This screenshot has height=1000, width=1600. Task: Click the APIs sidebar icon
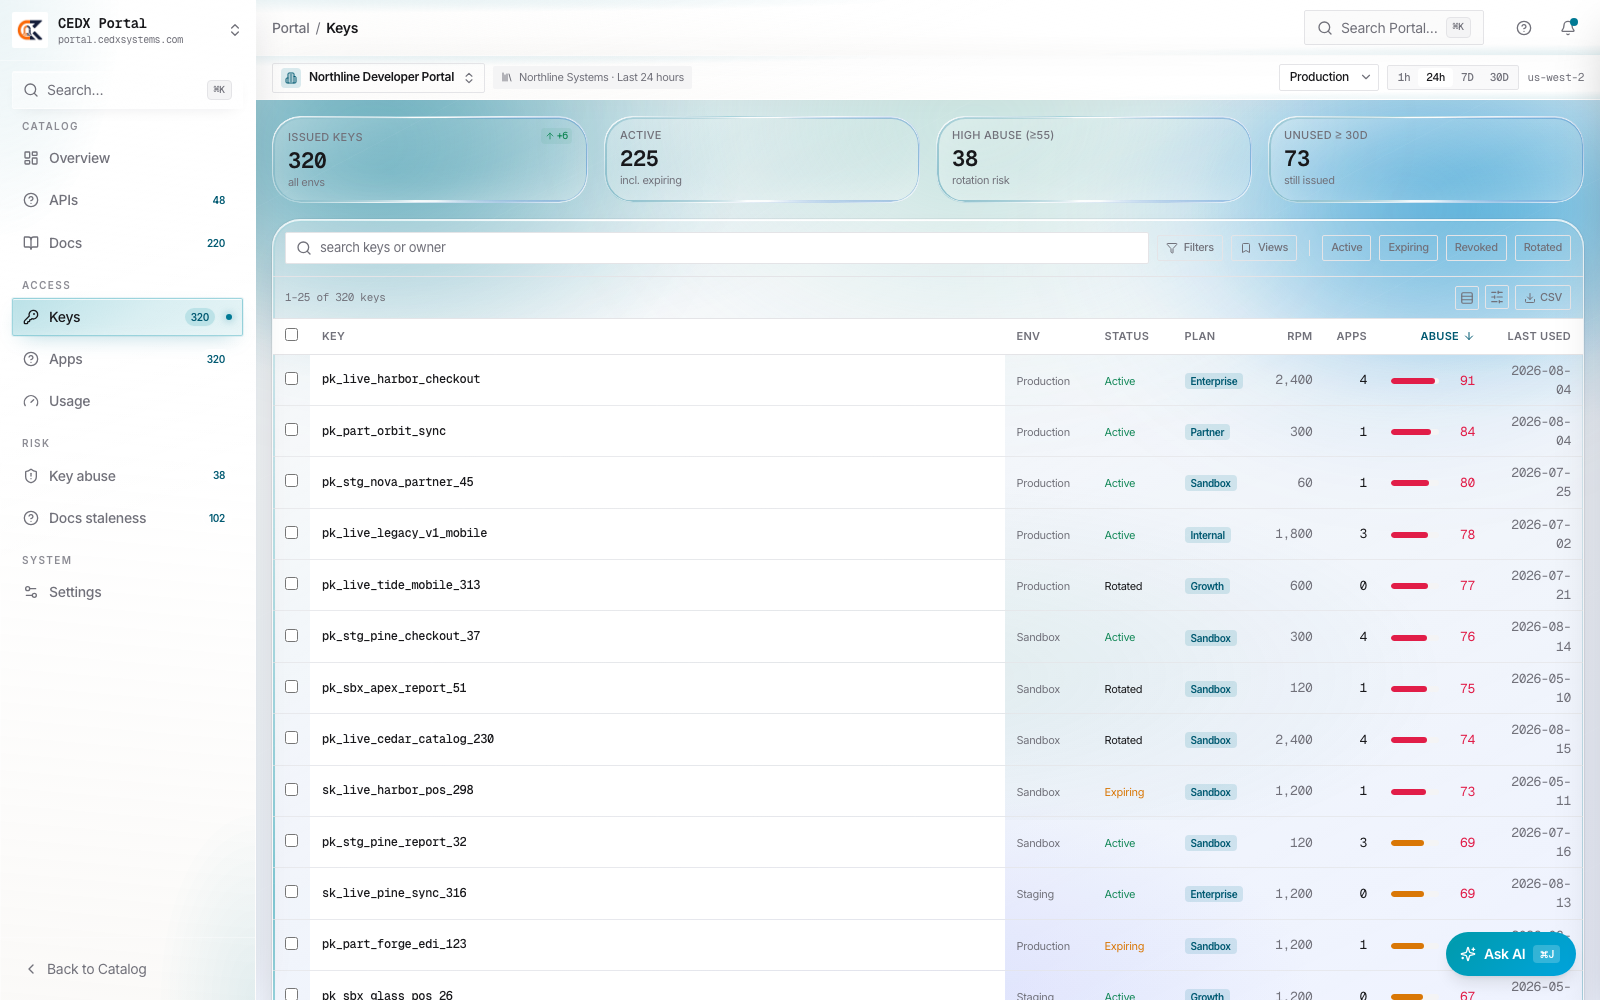pos(31,200)
